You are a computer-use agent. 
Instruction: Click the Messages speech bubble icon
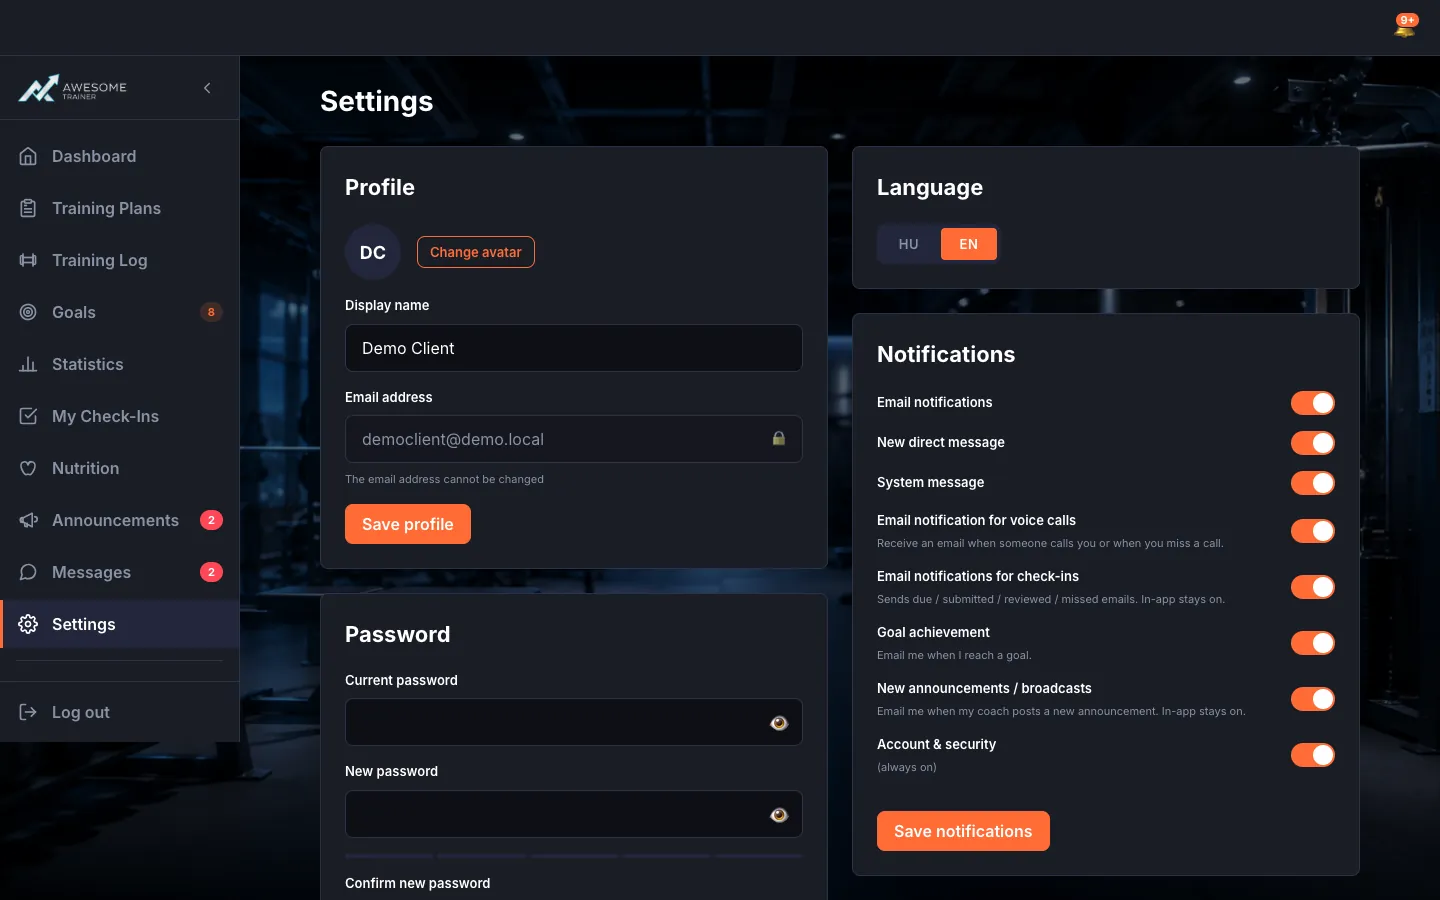click(28, 572)
